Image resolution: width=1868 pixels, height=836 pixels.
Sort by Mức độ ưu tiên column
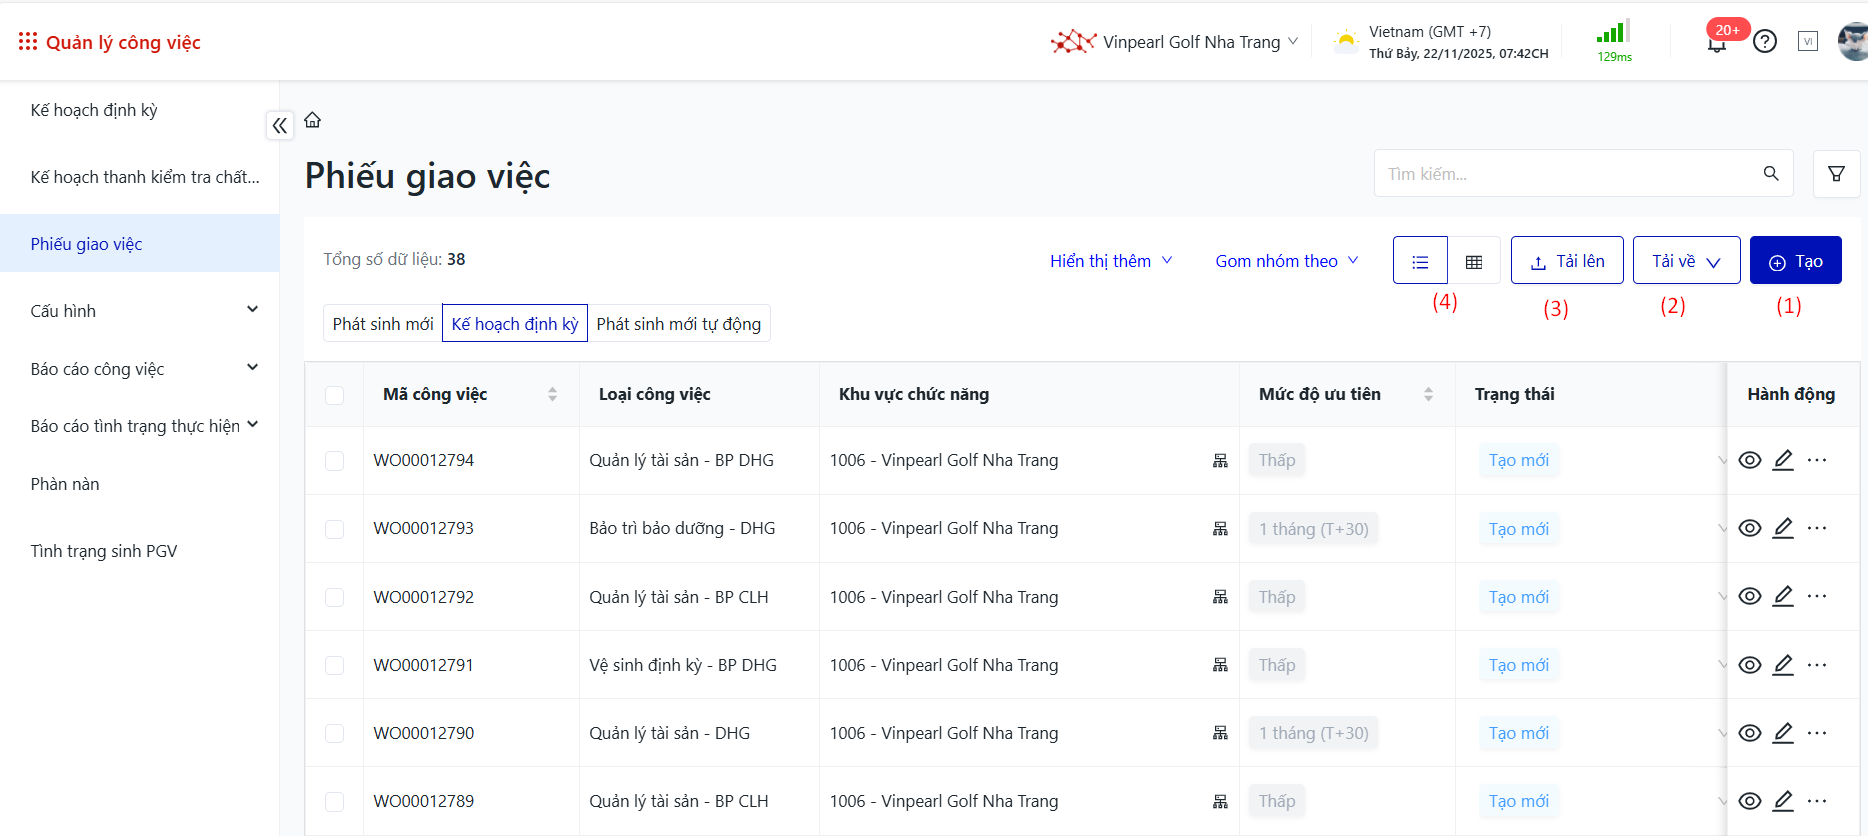(1428, 395)
